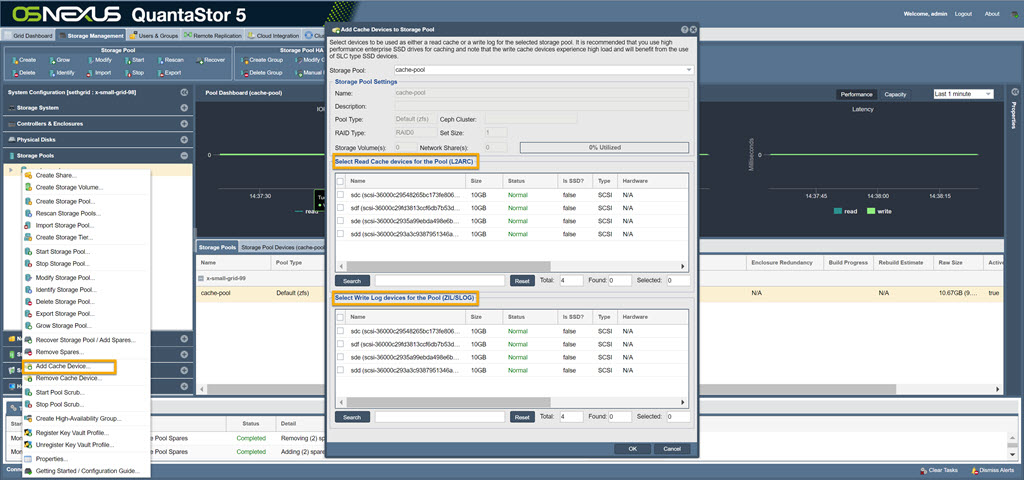Click the Clear Tasks icon
1024x481 pixels.
click(x=923, y=471)
